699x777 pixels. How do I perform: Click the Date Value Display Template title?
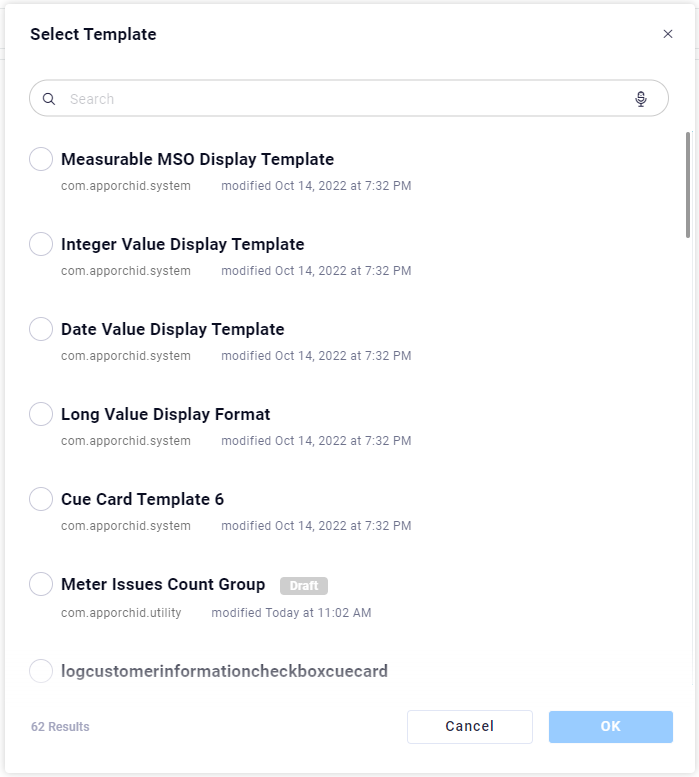(x=172, y=329)
